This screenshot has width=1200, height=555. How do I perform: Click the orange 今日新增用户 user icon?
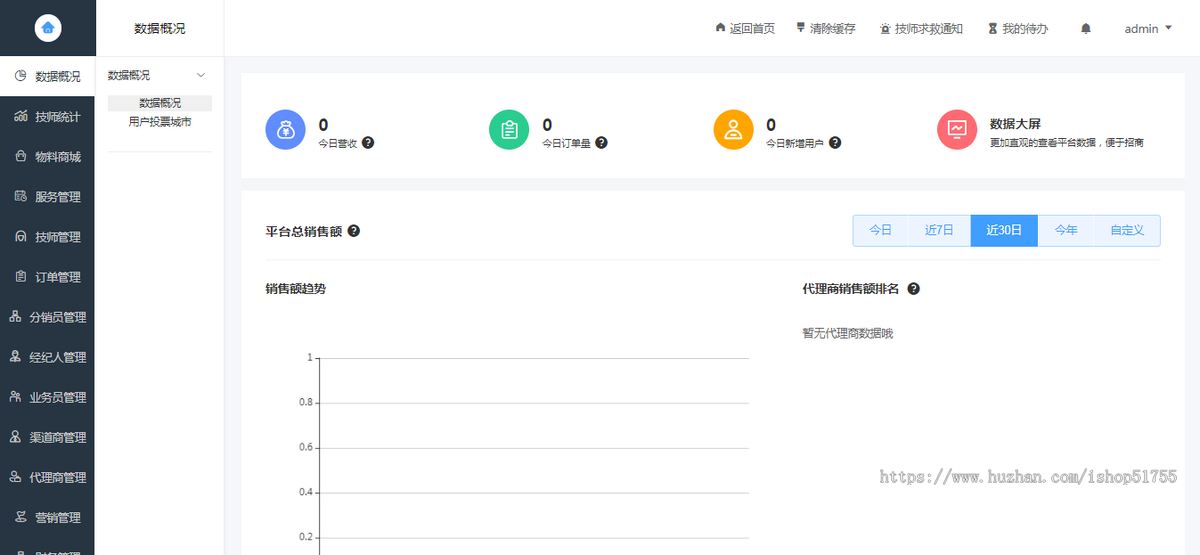click(x=733, y=130)
